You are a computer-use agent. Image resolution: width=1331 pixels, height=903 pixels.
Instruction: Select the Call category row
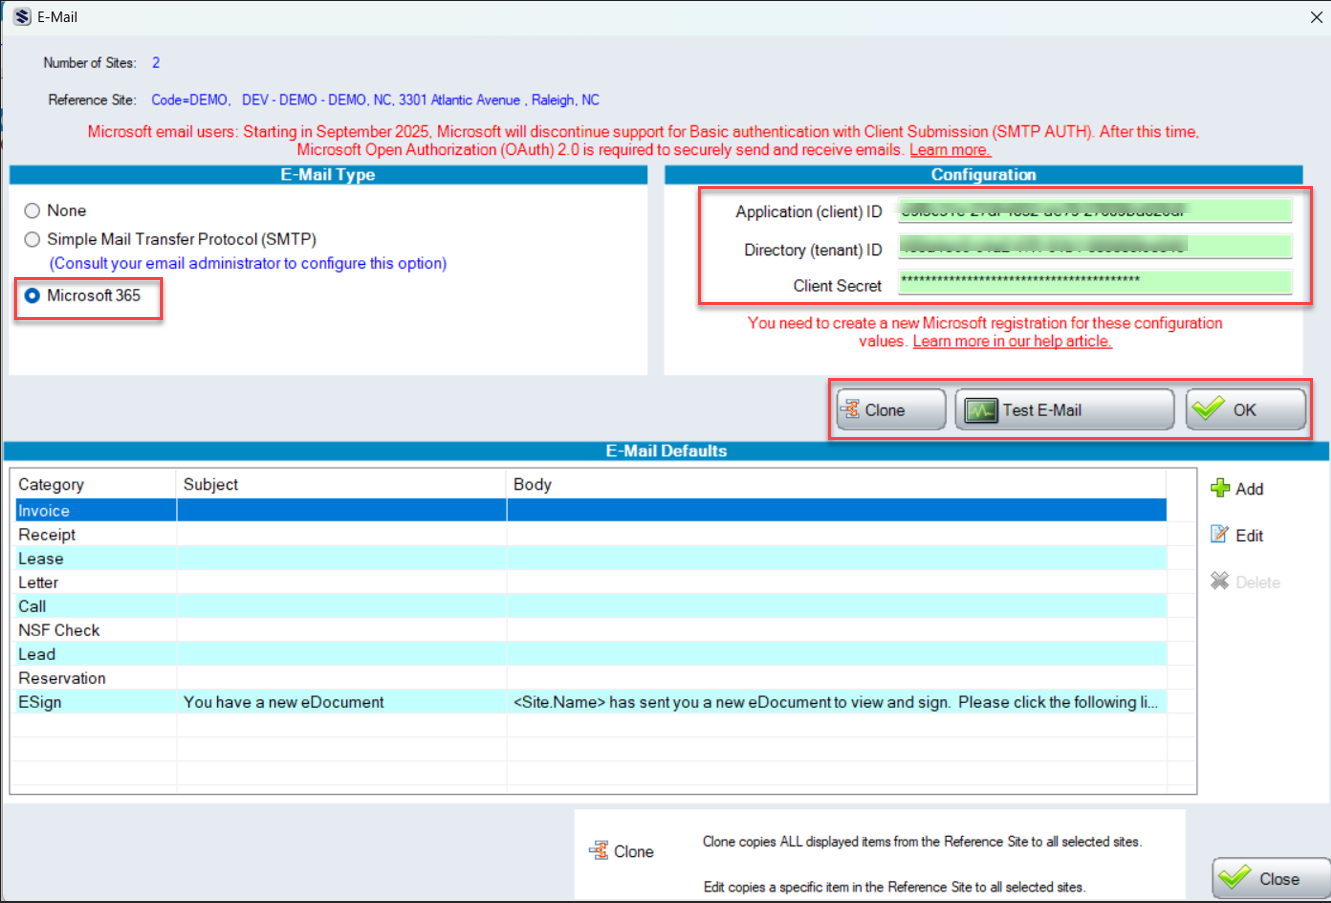click(589, 606)
